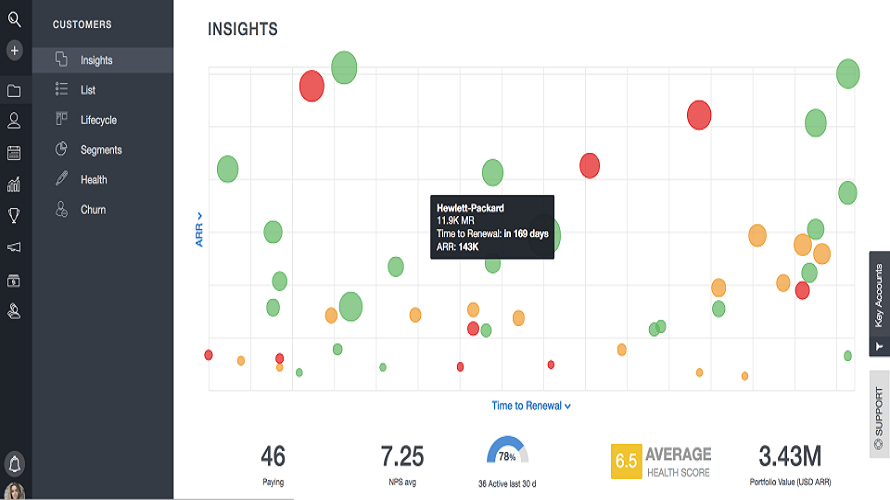The image size is (890, 500).
Task: Click the plus add button in sidebar
Action: pyautogui.click(x=14, y=50)
